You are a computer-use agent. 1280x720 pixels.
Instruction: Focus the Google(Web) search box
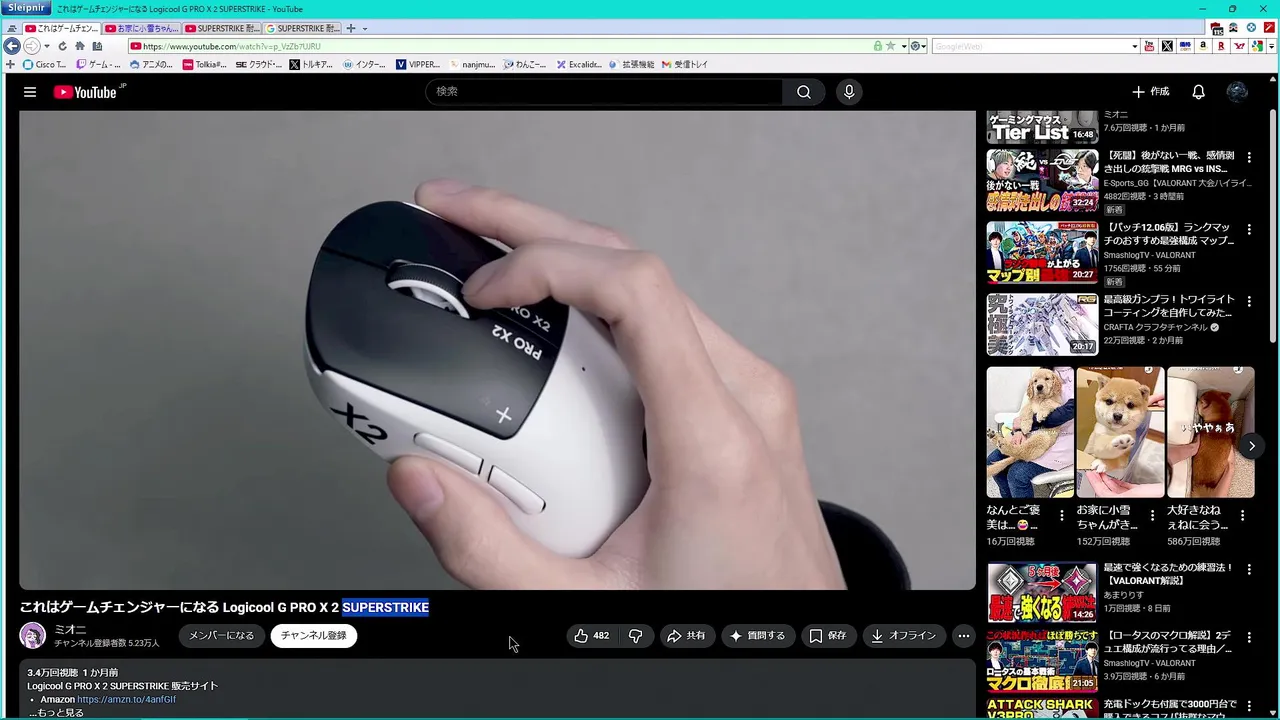pos(1030,46)
